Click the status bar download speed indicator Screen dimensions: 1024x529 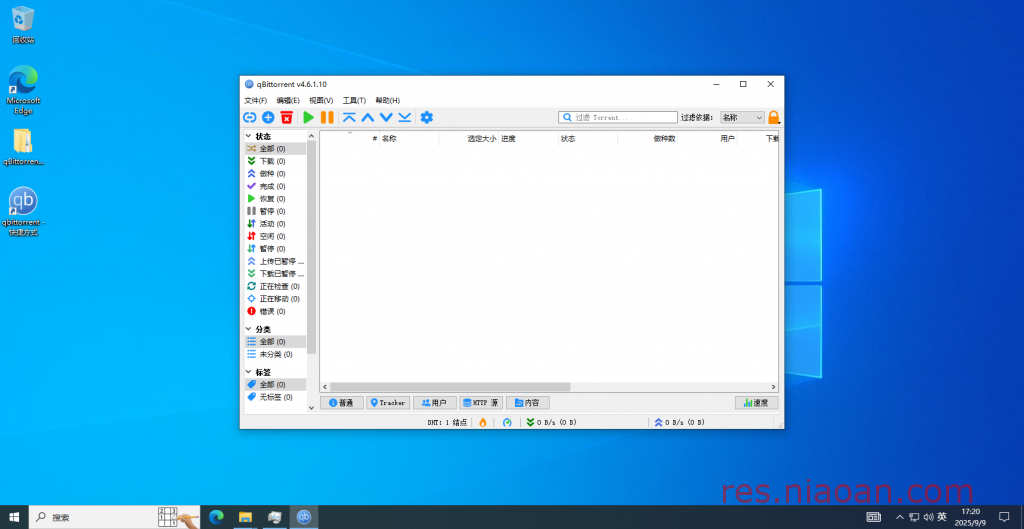pyautogui.click(x=552, y=423)
